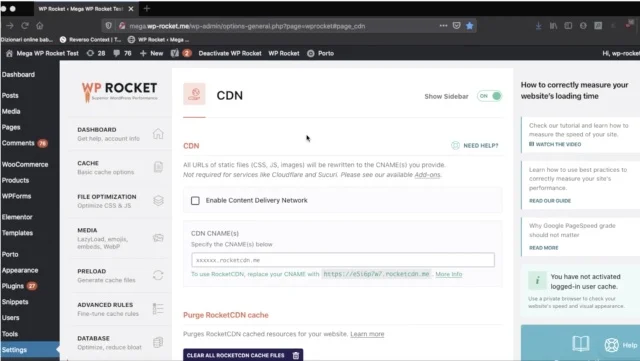The width and height of the screenshot is (640, 361).
Task: Open Products in WordPress sidebar
Action: [16, 180]
